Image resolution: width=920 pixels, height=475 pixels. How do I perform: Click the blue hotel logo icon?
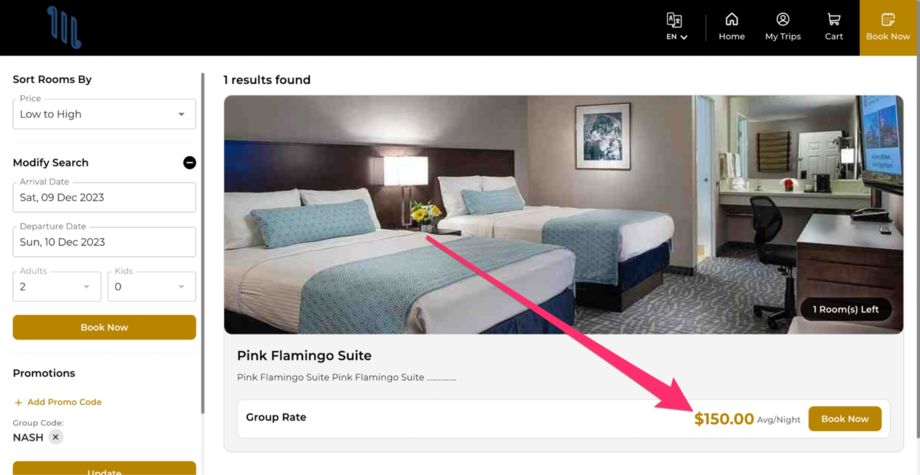point(64,27)
